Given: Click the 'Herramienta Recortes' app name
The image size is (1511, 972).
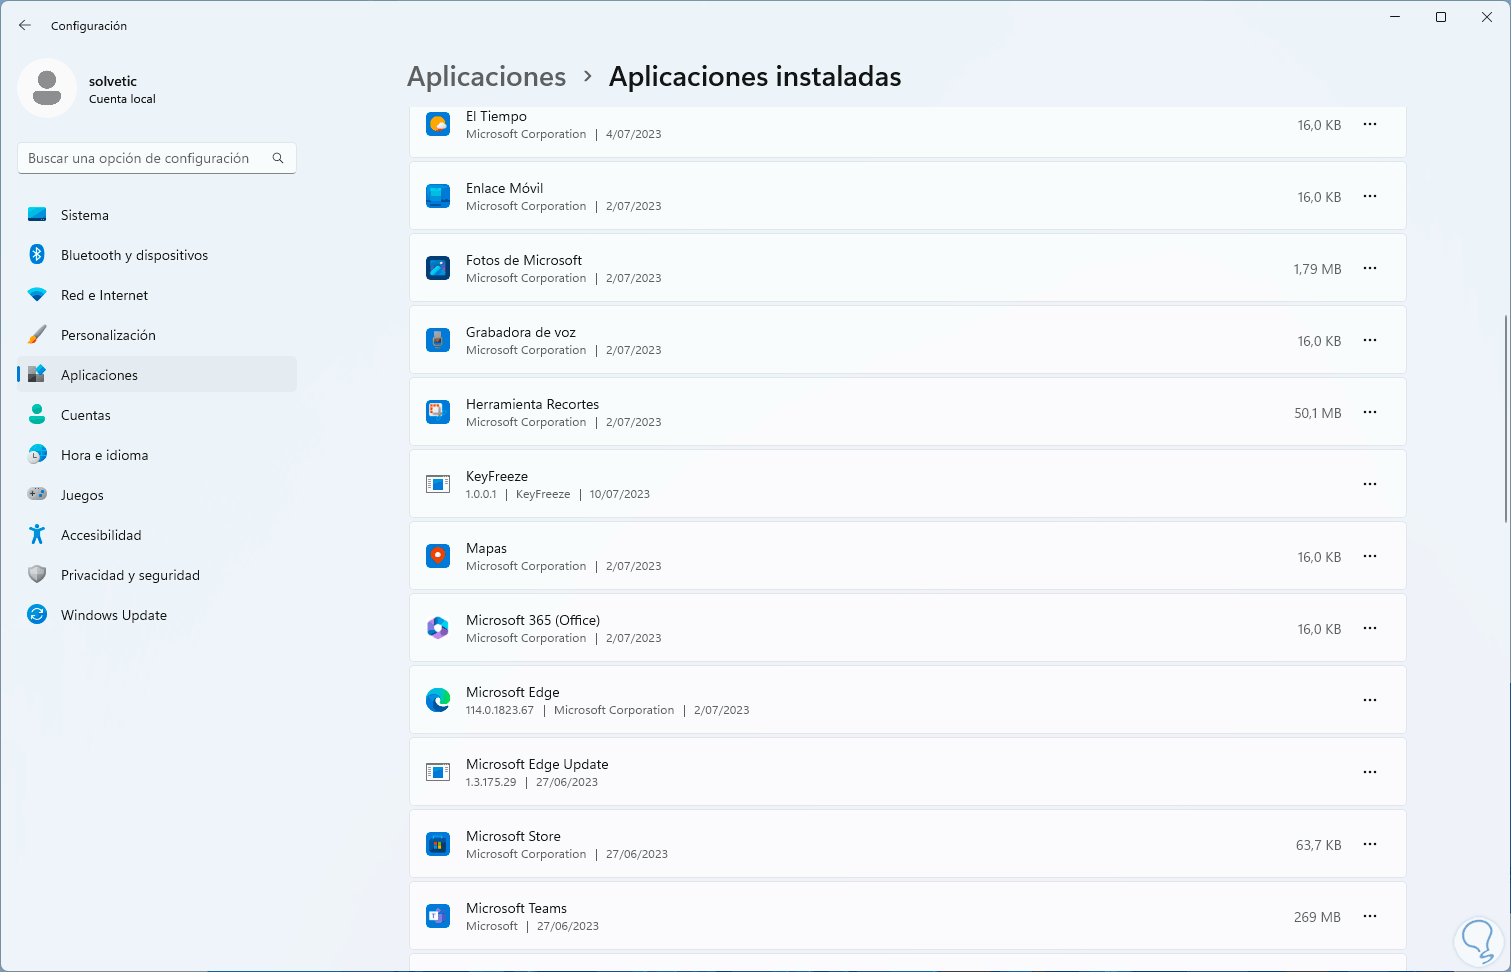Looking at the screenshot, I should 532,404.
